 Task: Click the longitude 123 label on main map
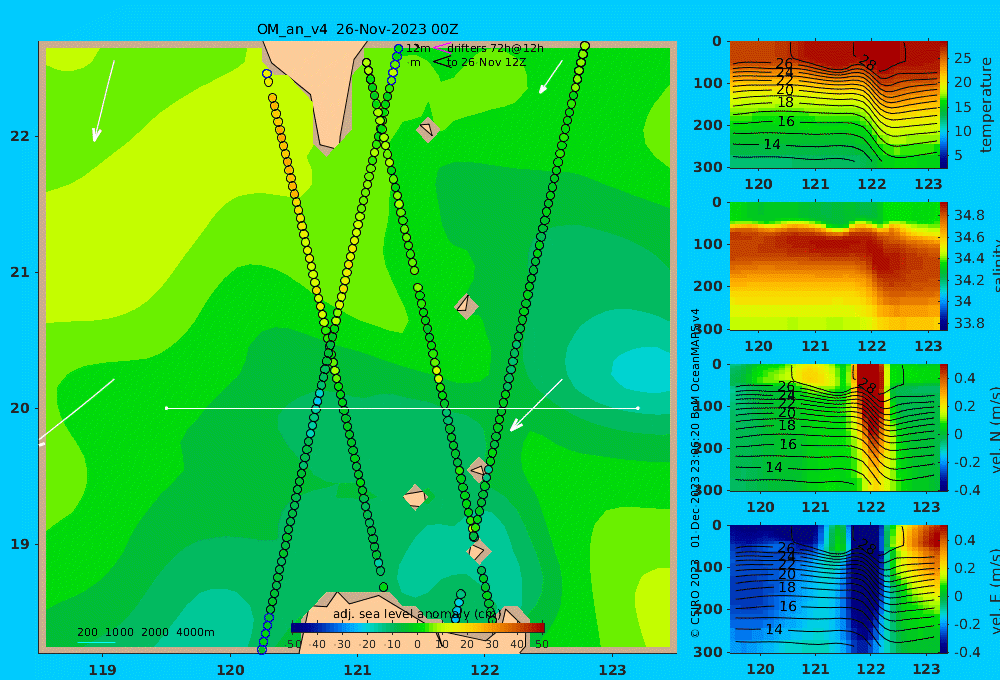tap(613, 670)
